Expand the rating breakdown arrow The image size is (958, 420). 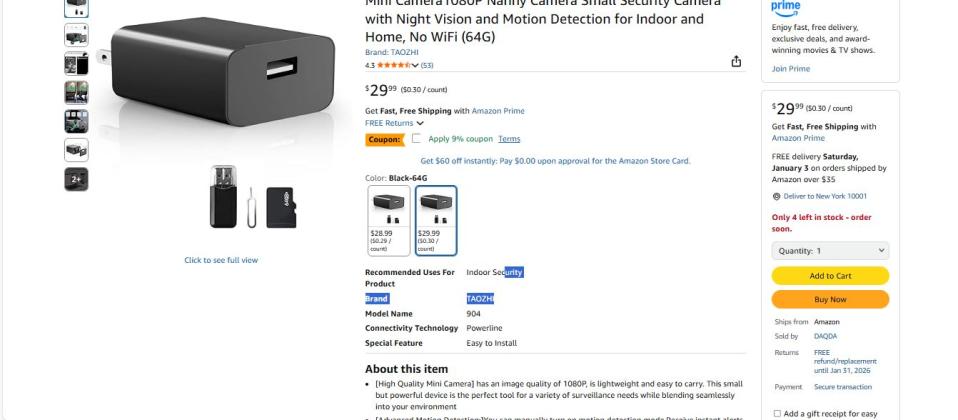point(415,65)
